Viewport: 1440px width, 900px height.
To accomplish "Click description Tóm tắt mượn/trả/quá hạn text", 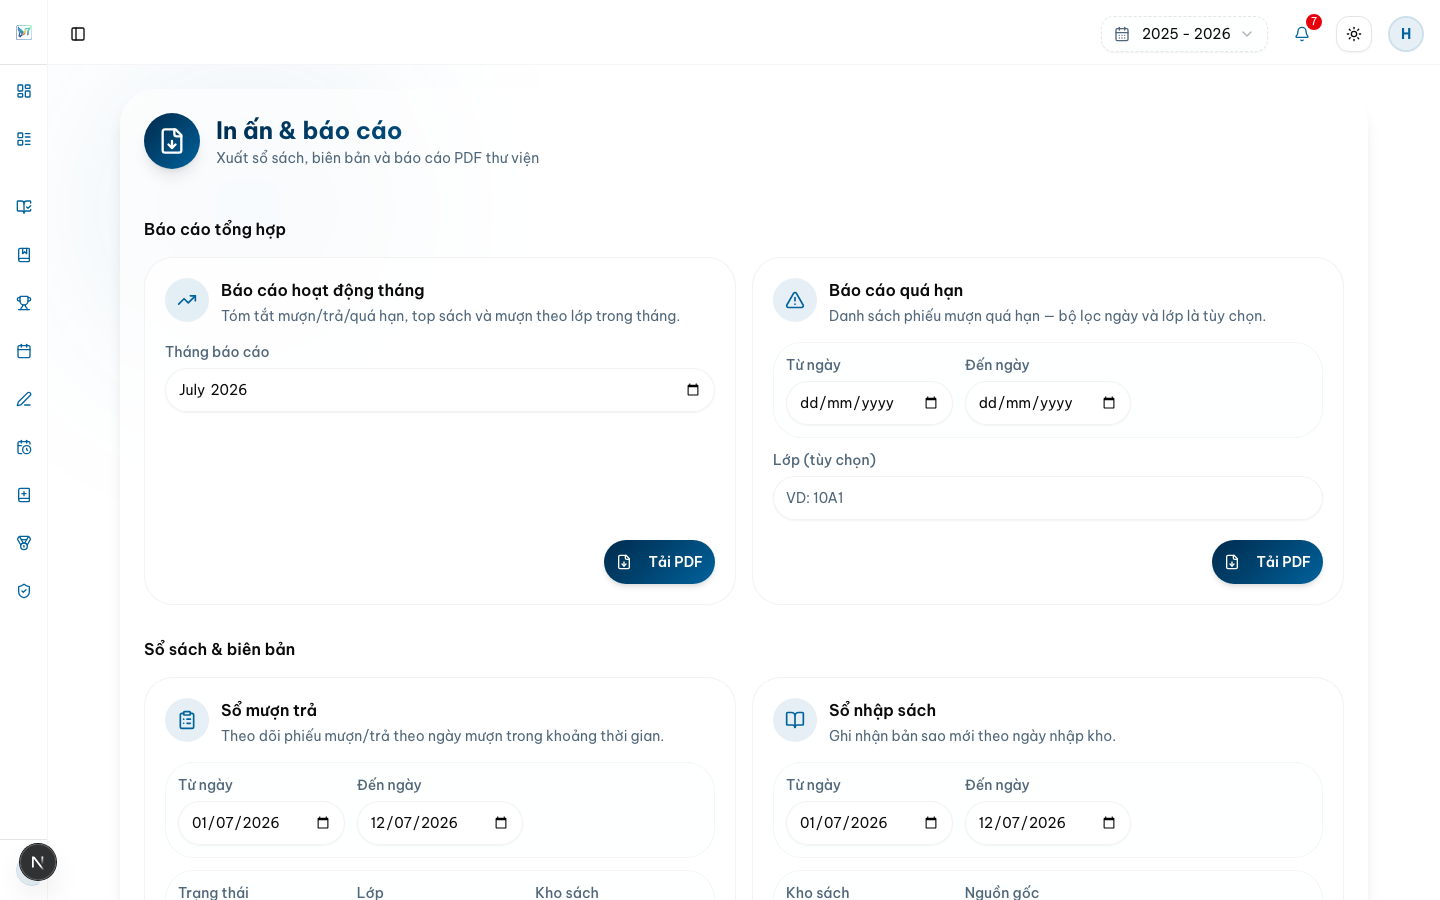I will 450,316.
